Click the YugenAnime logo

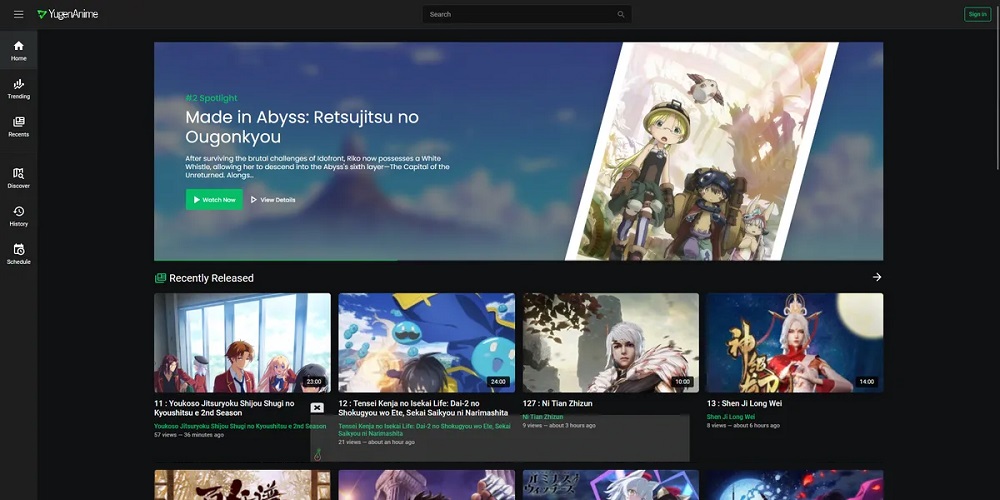pyautogui.click(x=68, y=14)
